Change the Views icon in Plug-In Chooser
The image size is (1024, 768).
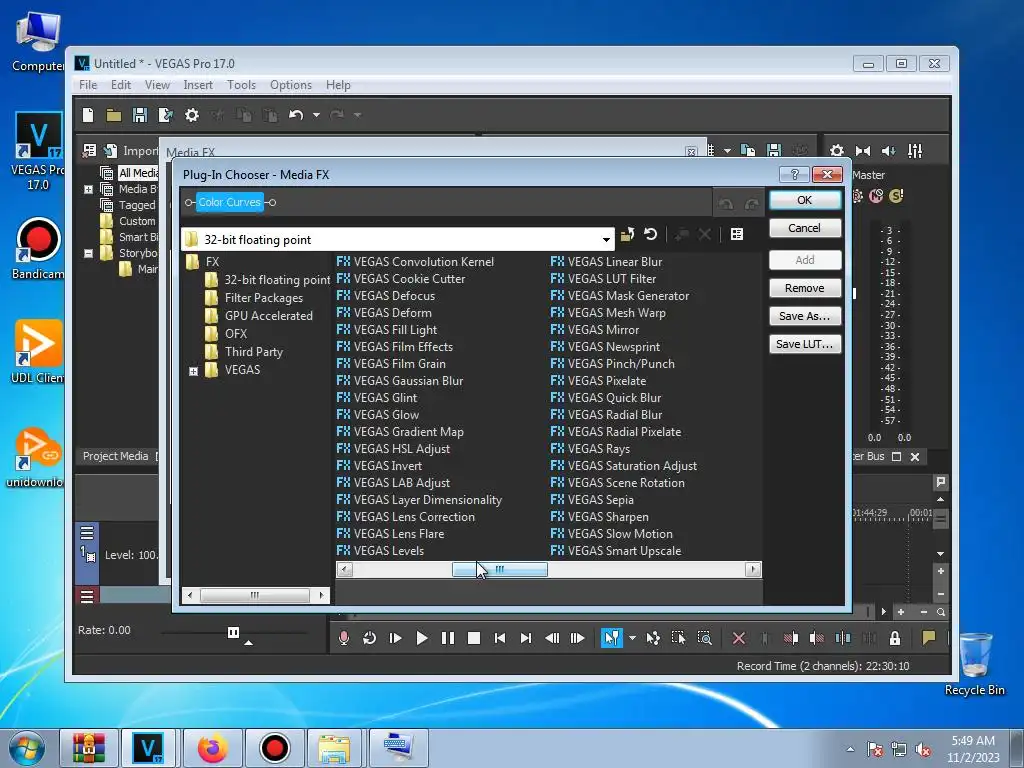coord(737,234)
